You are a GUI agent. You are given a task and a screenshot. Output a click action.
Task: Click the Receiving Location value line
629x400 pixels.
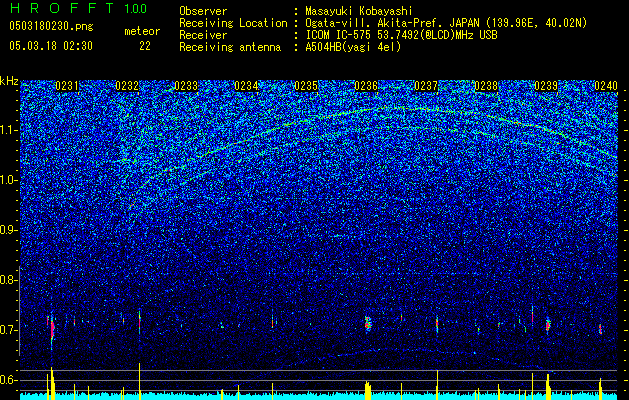pos(446,23)
